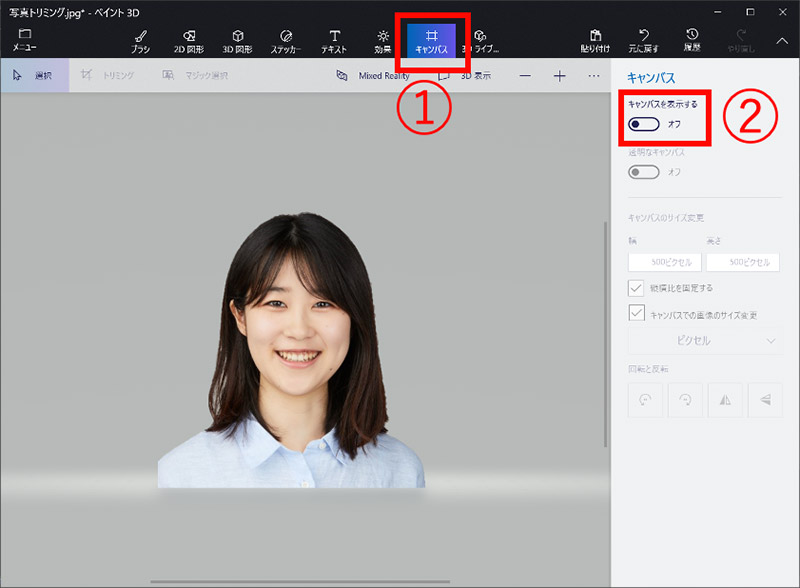Toggle the Show canvas (キャンバスを表示する) switch

(645, 123)
